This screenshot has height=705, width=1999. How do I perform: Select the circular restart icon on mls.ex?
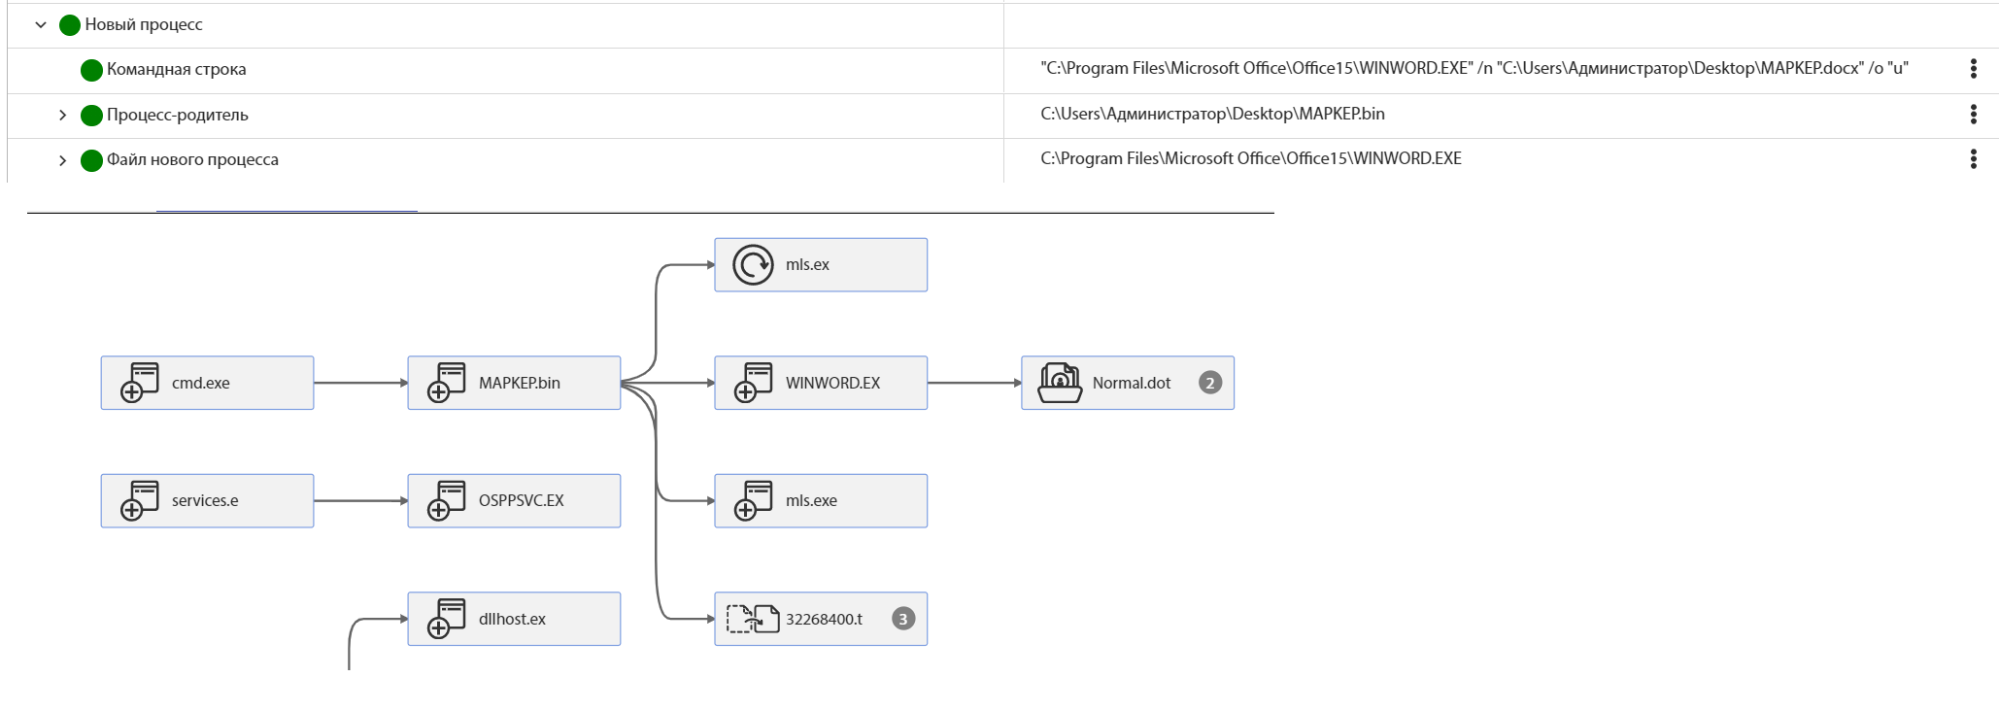752,265
